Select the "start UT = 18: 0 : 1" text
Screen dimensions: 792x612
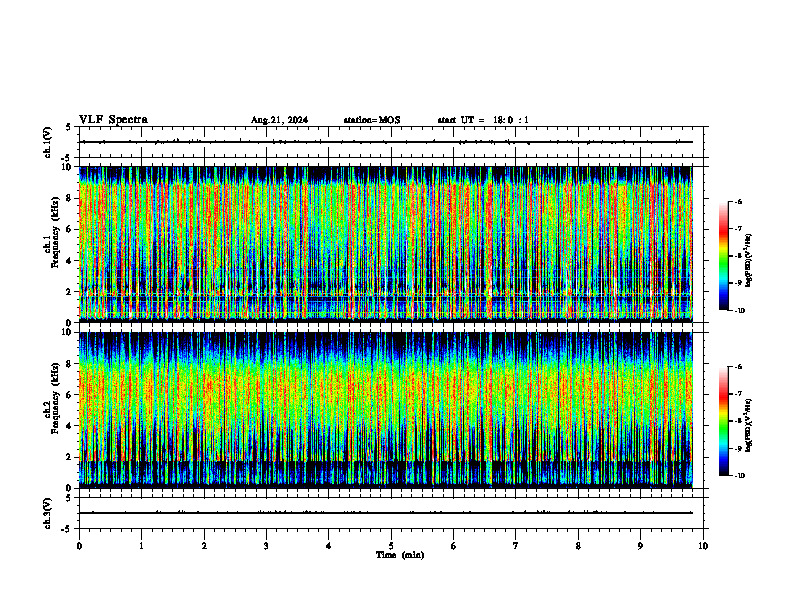click(483, 120)
